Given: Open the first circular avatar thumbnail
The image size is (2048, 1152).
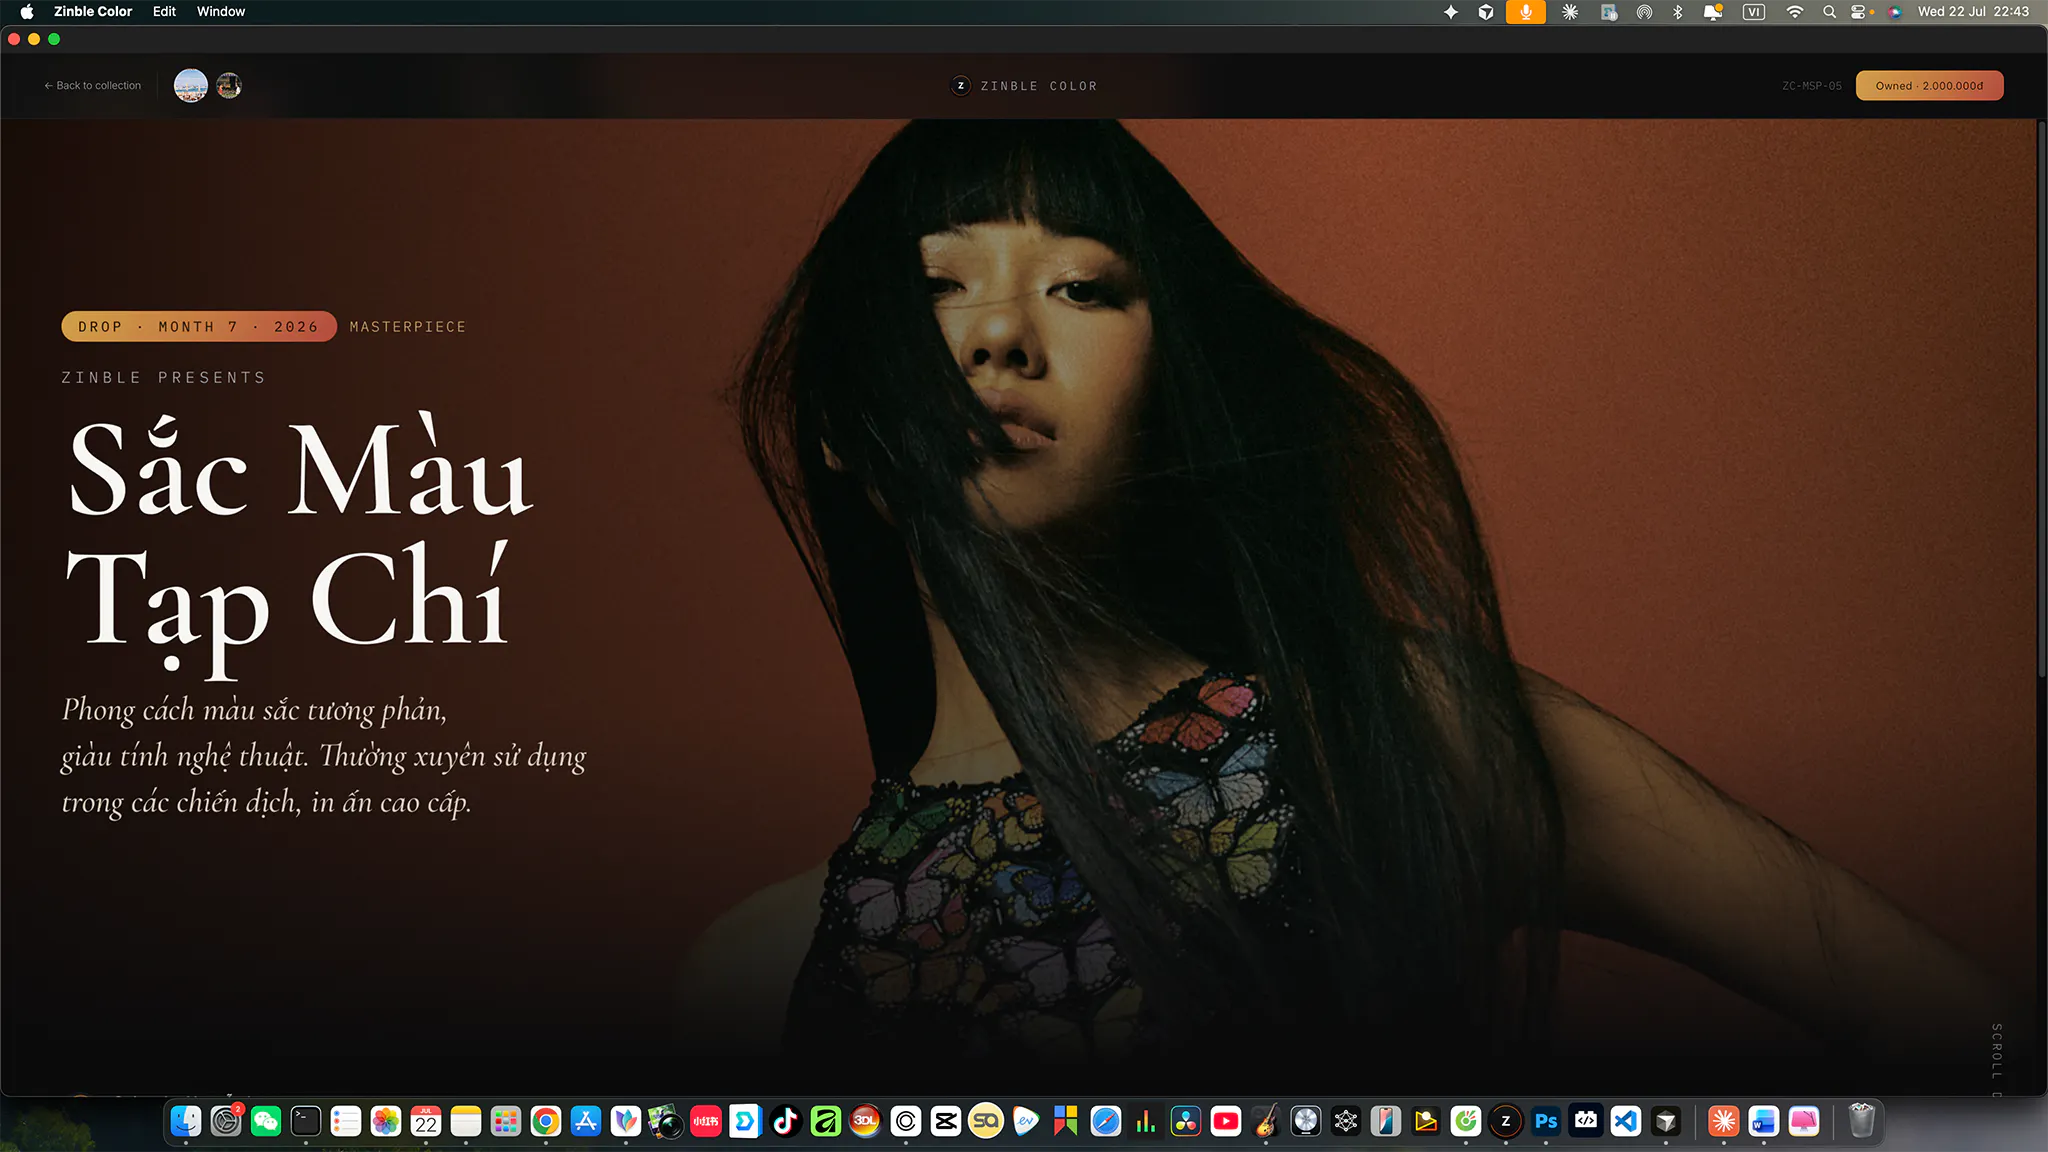Looking at the screenshot, I should click(x=191, y=86).
